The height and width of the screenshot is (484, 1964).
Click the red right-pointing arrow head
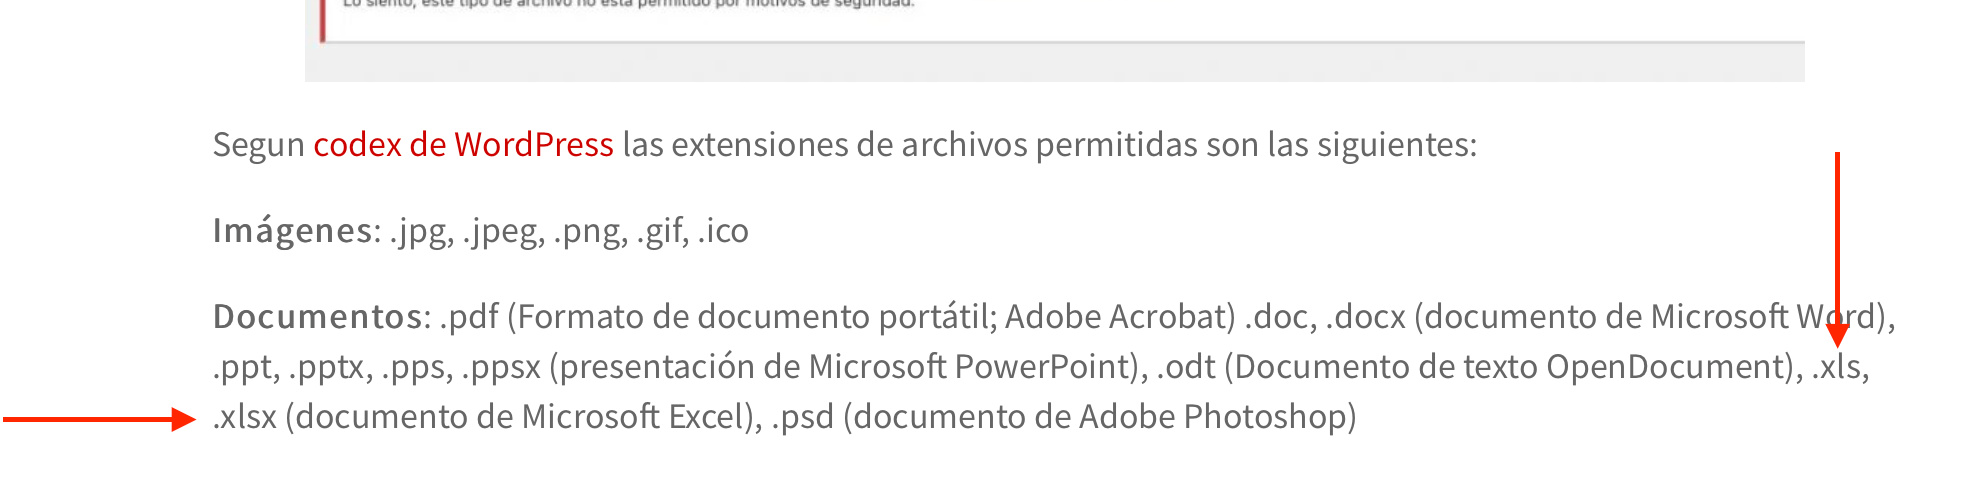tap(184, 419)
